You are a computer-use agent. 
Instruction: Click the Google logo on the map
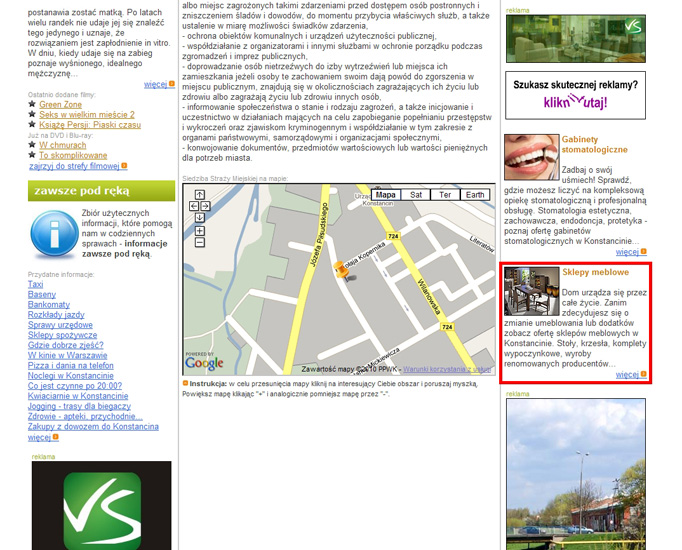pyautogui.click(x=204, y=363)
